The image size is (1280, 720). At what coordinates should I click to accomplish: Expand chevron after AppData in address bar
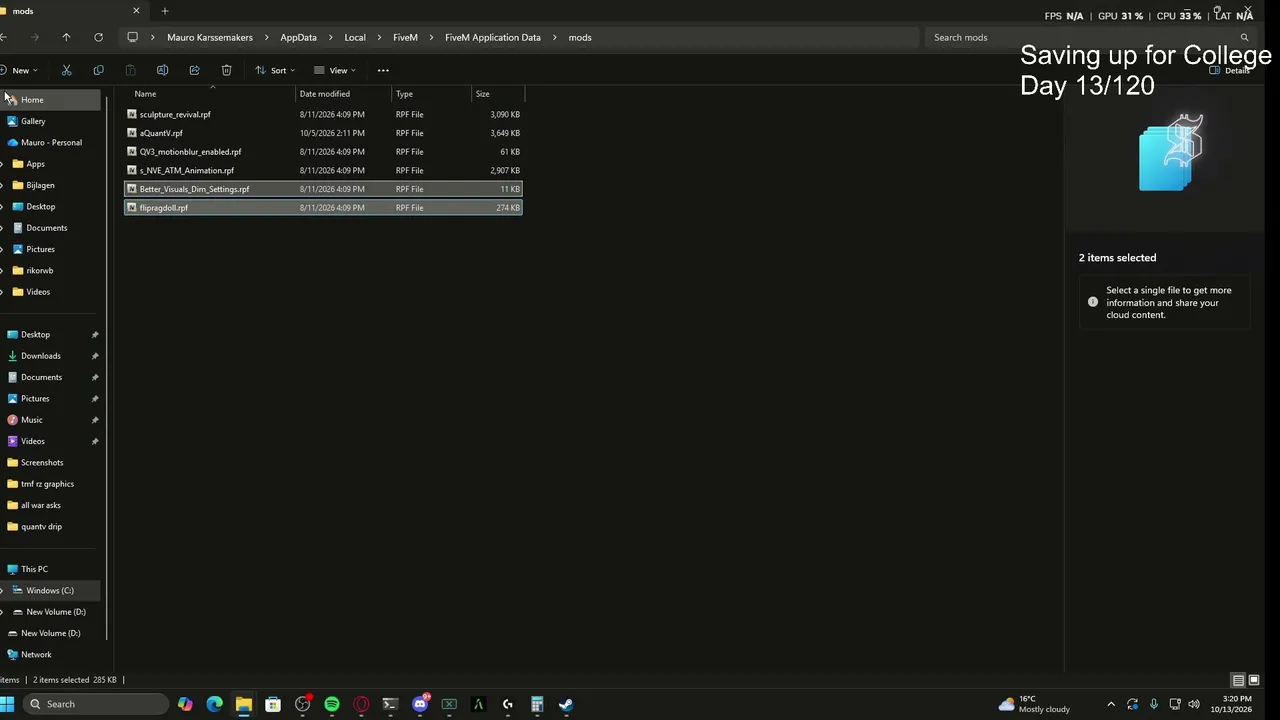pos(330,37)
